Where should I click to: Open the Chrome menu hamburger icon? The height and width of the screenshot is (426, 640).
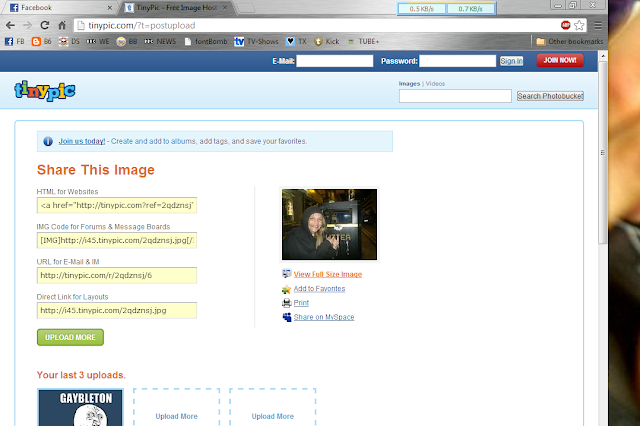[598, 25]
